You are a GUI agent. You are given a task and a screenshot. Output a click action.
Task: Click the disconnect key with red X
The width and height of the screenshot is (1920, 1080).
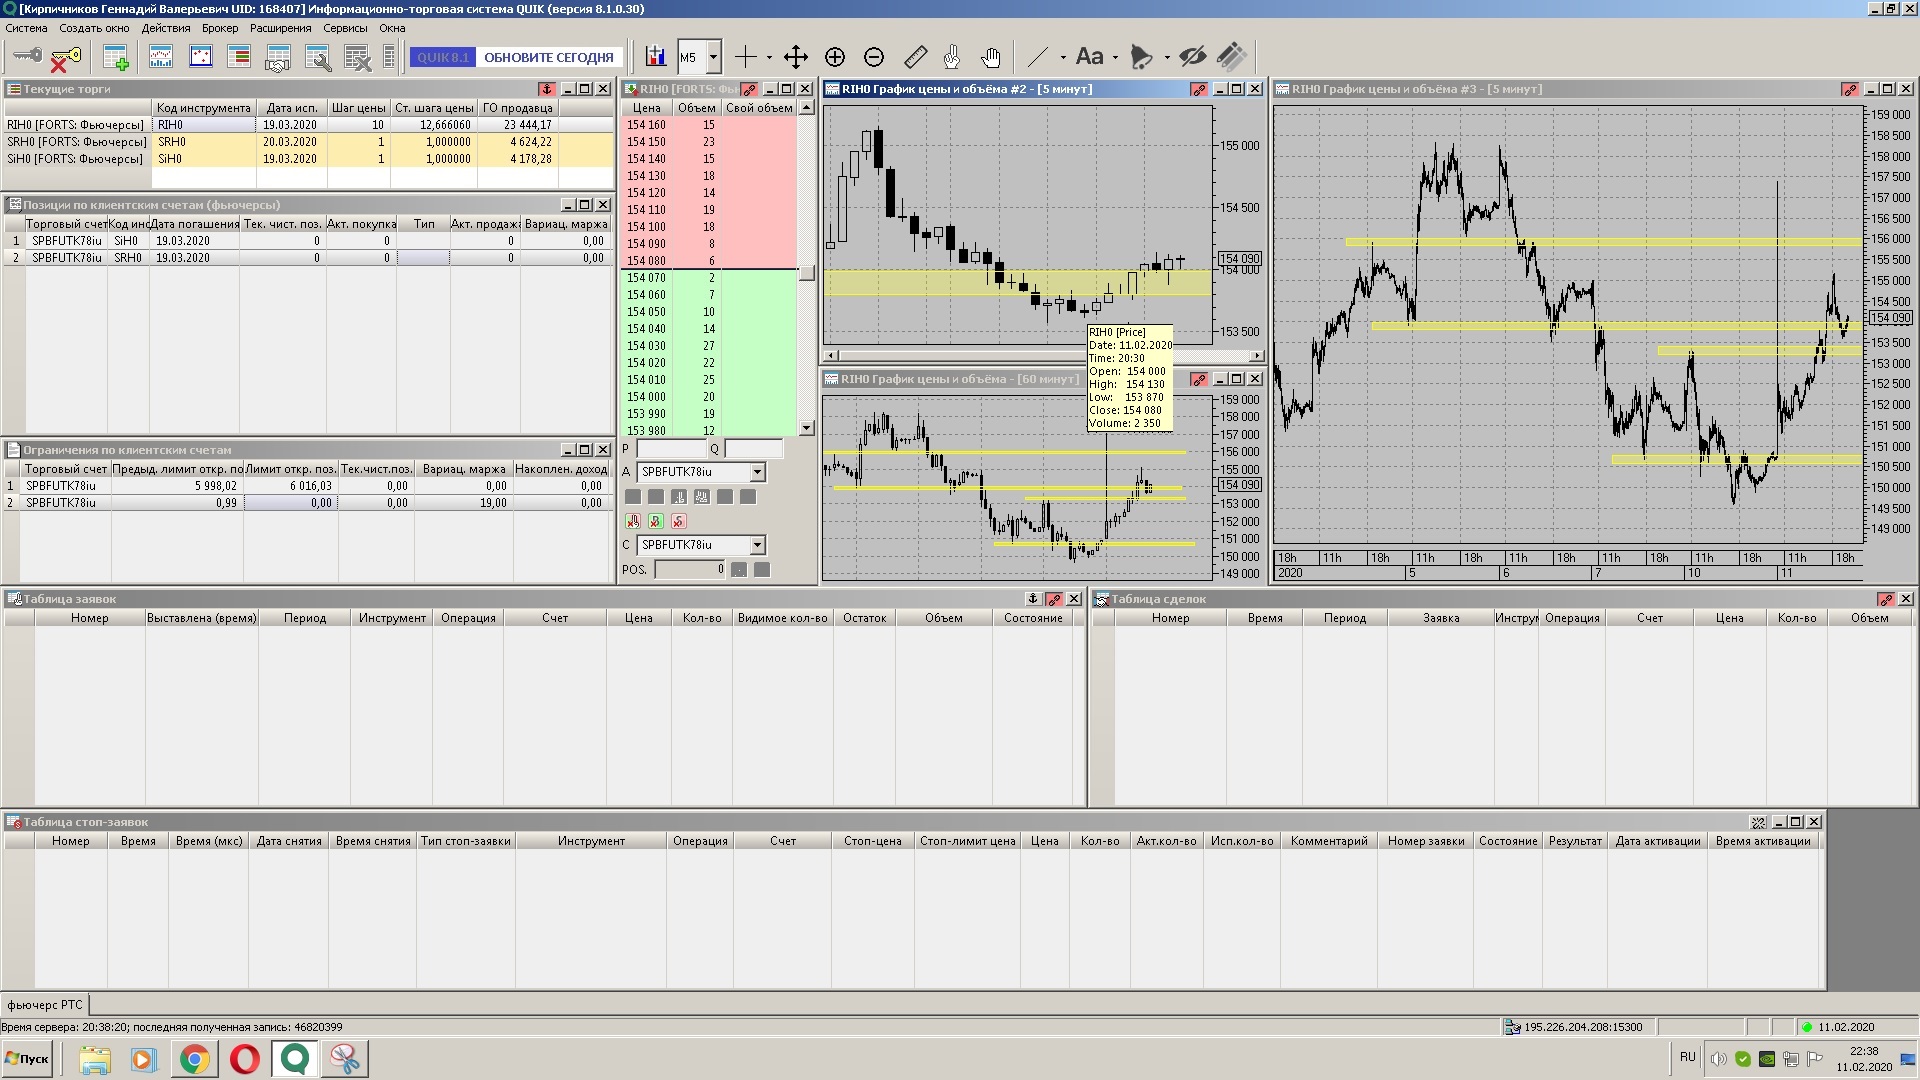[x=65, y=58]
